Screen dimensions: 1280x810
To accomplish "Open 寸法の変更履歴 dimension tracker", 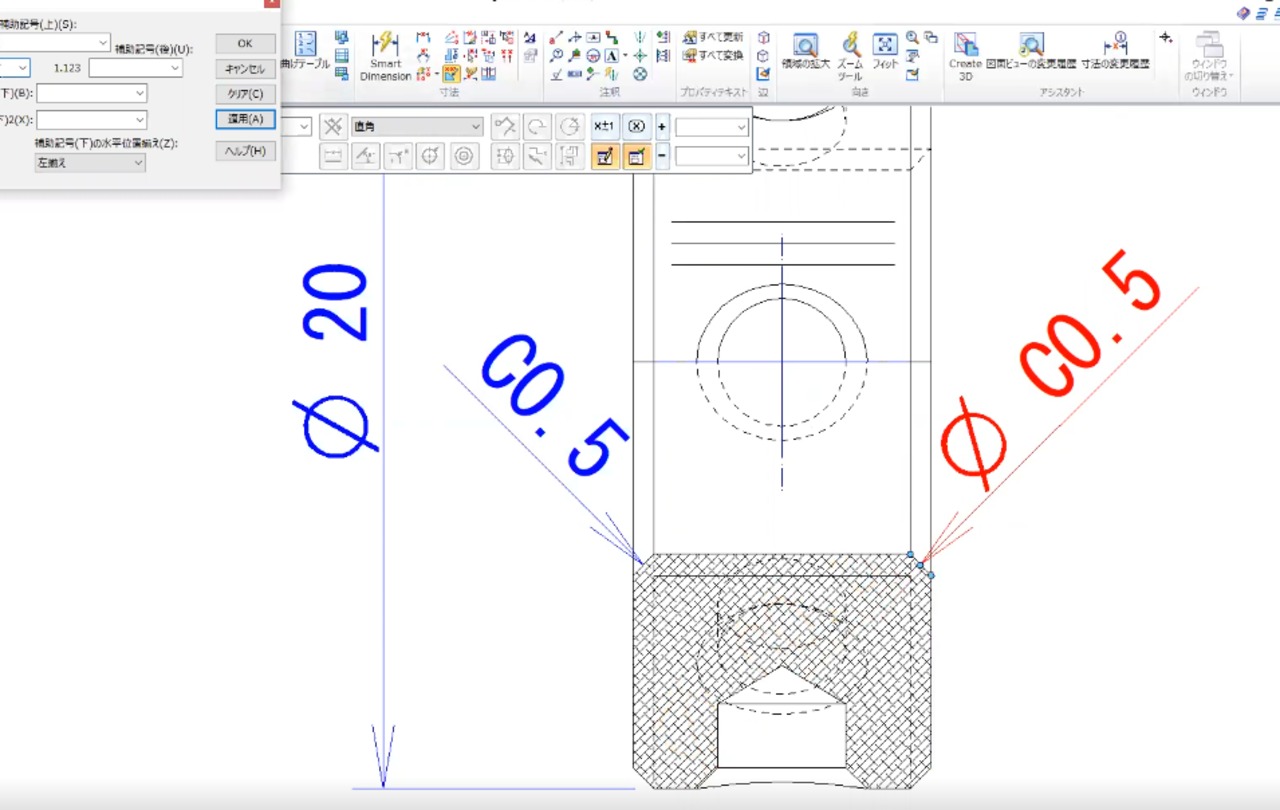I will tap(1115, 52).
